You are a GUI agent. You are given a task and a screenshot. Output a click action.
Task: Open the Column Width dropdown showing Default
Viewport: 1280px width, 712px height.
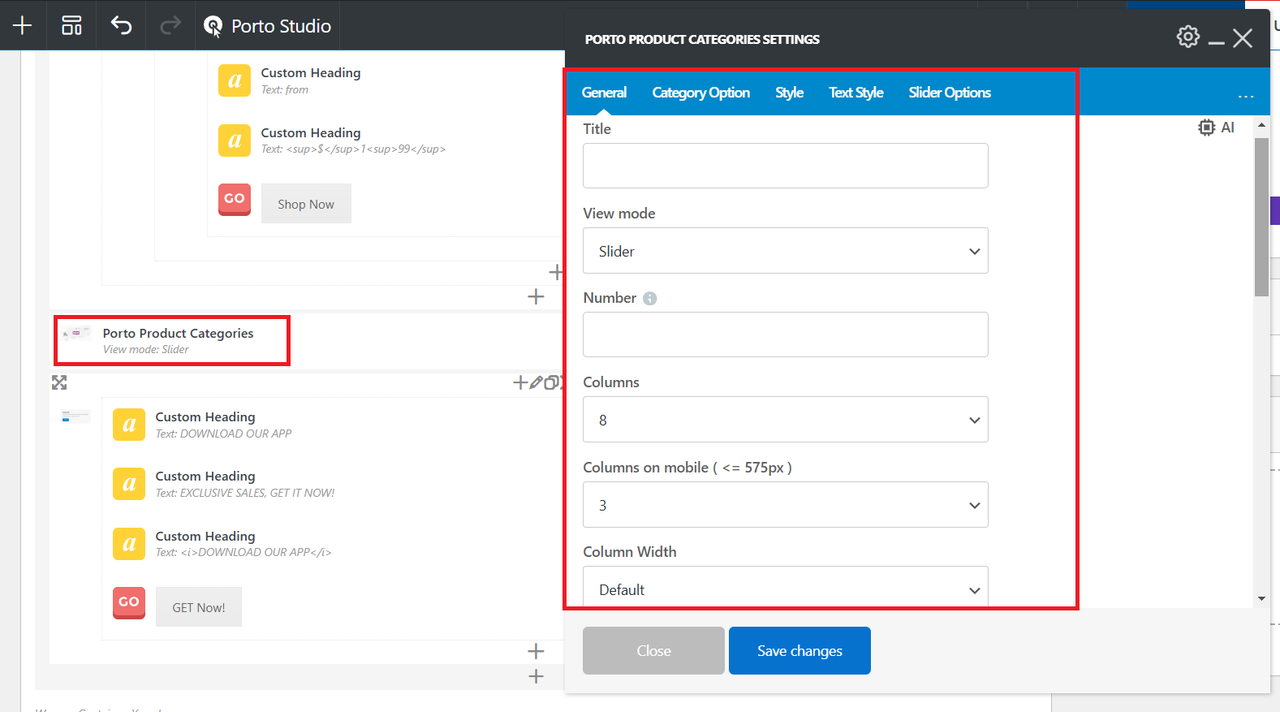click(785, 588)
